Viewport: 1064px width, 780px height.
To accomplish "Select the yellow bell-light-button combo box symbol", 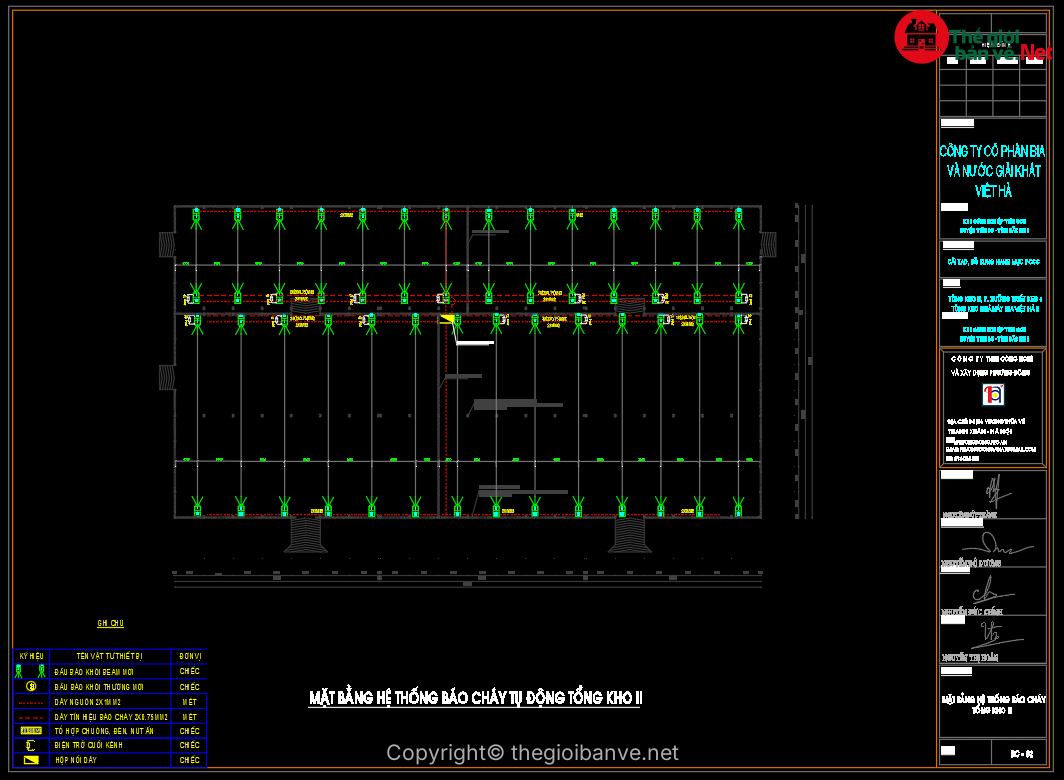I will (x=30, y=731).
